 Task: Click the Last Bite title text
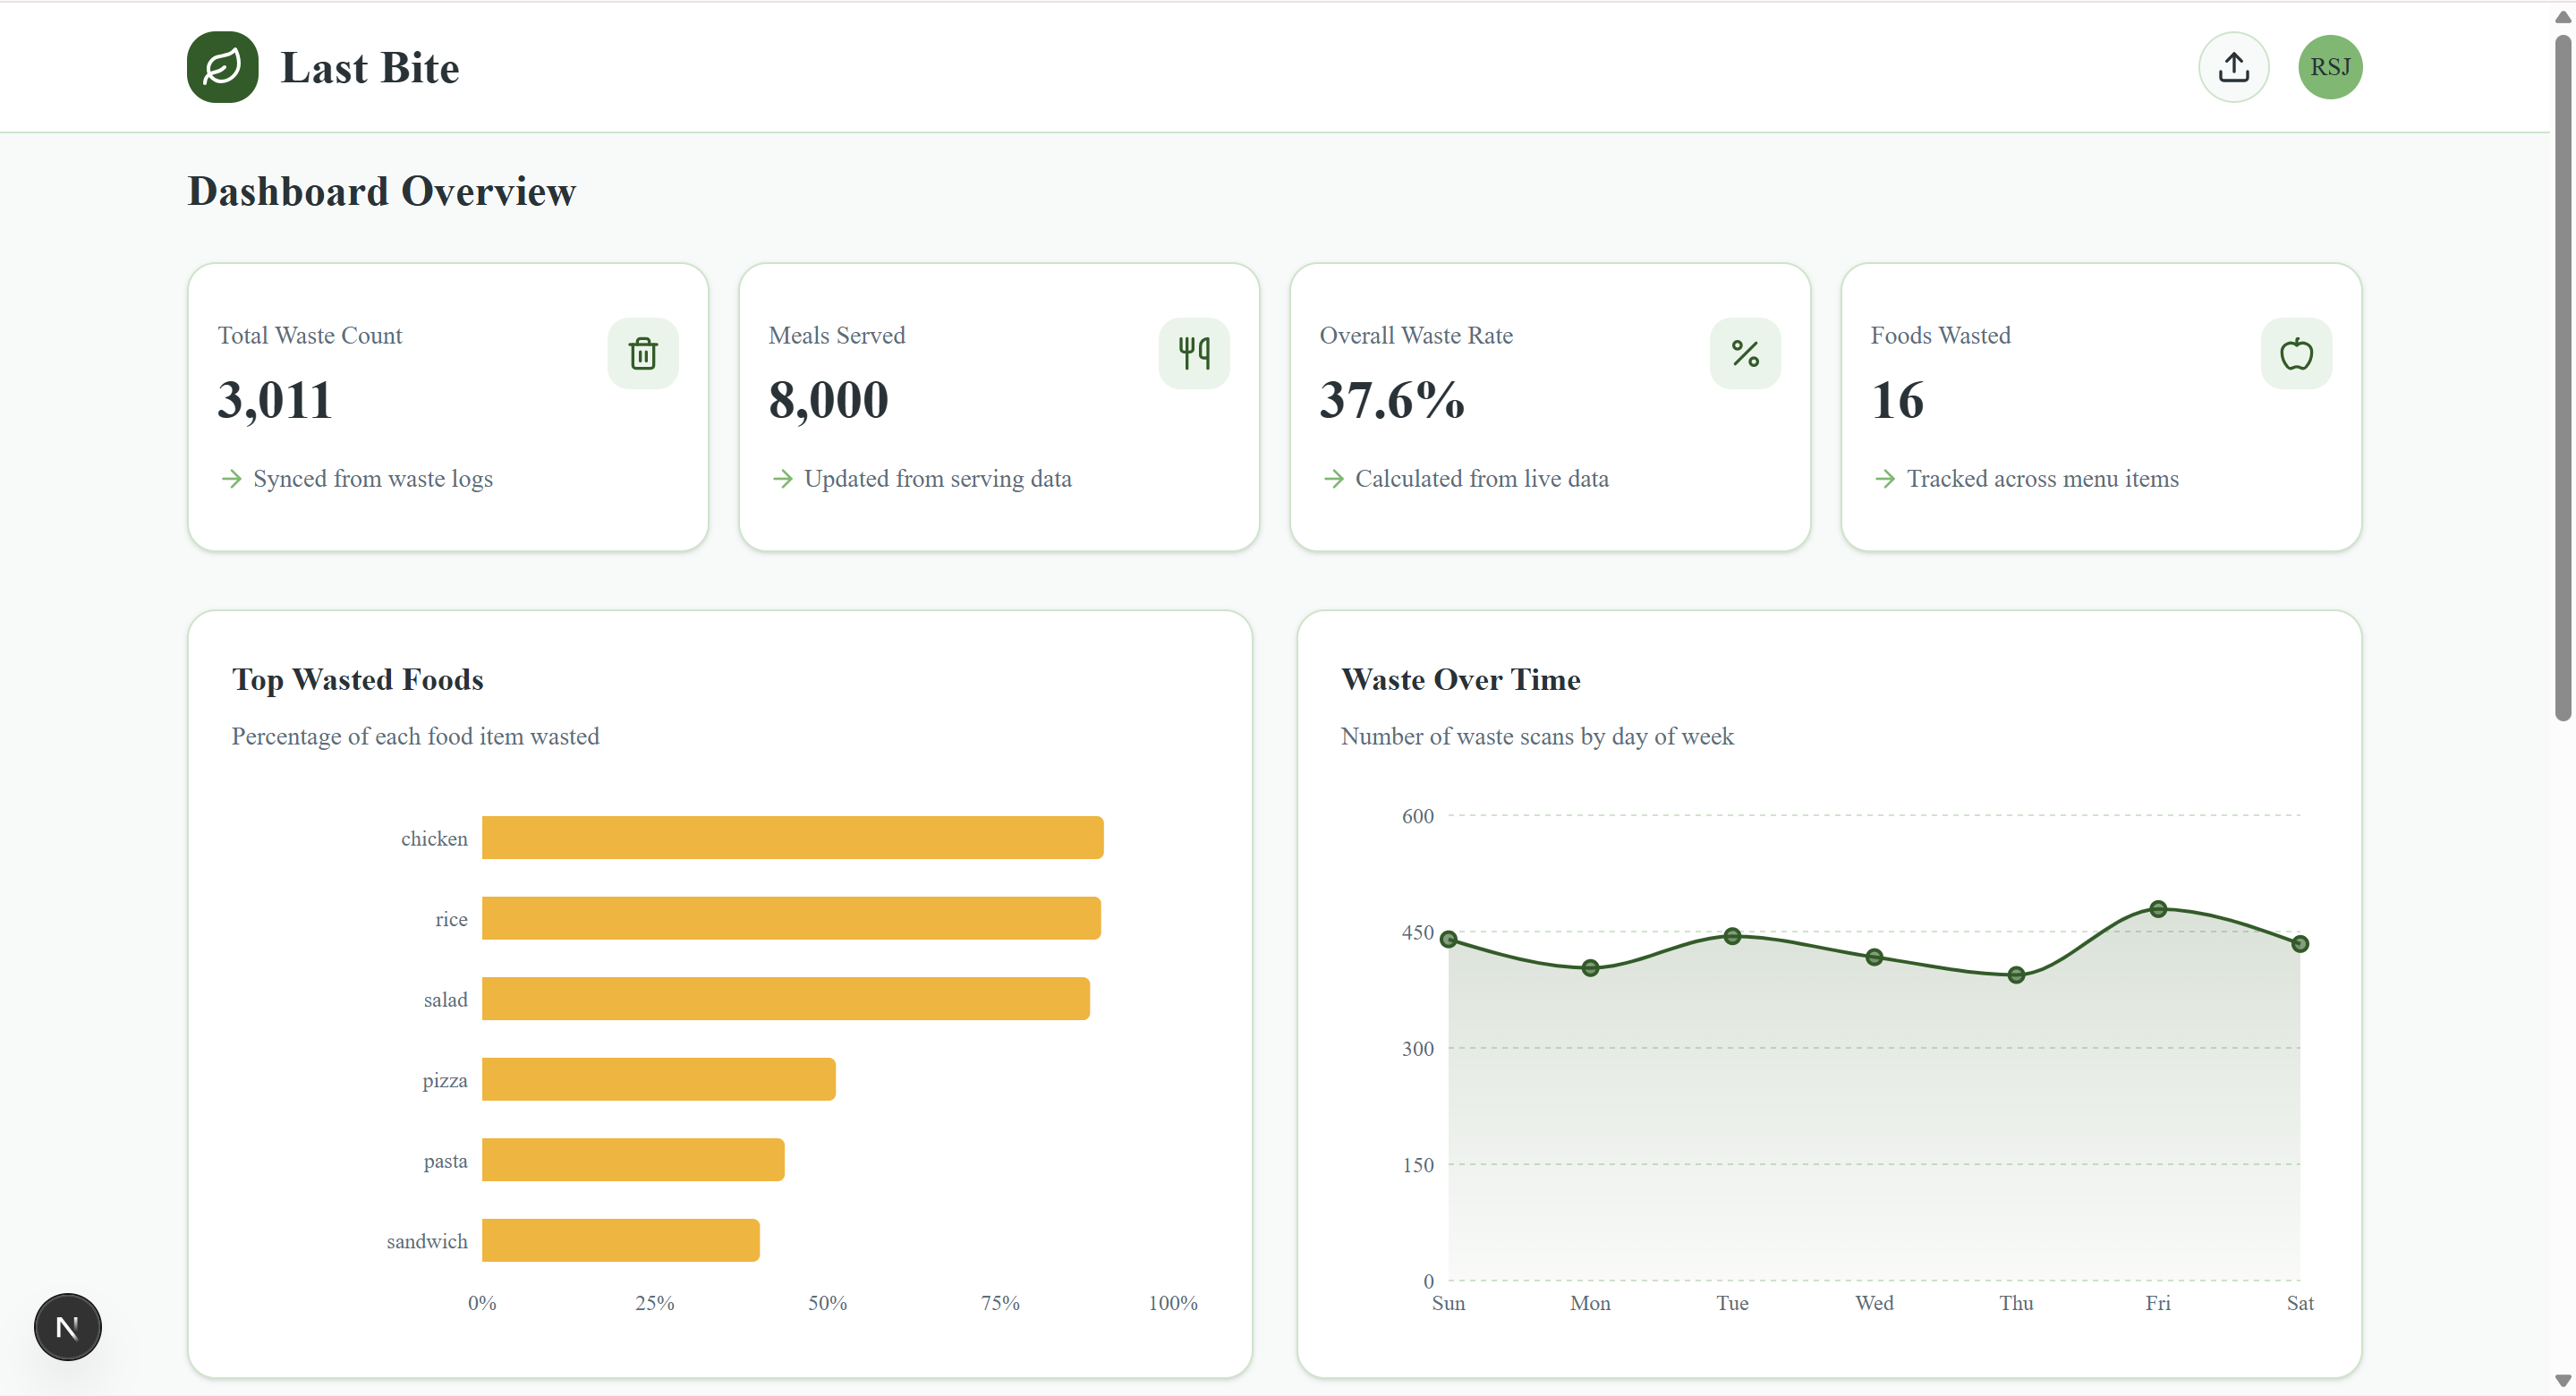370,68
